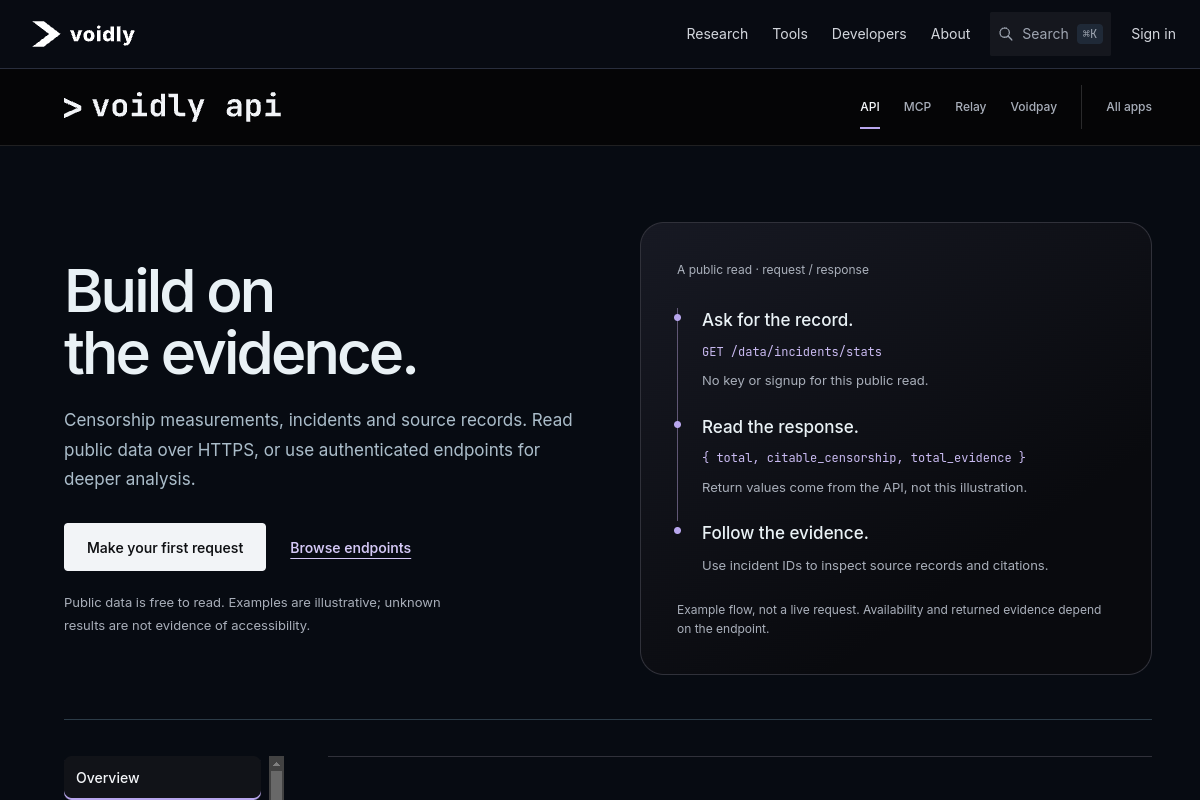The width and height of the screenshot is (1200, 800).
Task: Switch to the Voidpay tab
Action: coord(1033,107)
